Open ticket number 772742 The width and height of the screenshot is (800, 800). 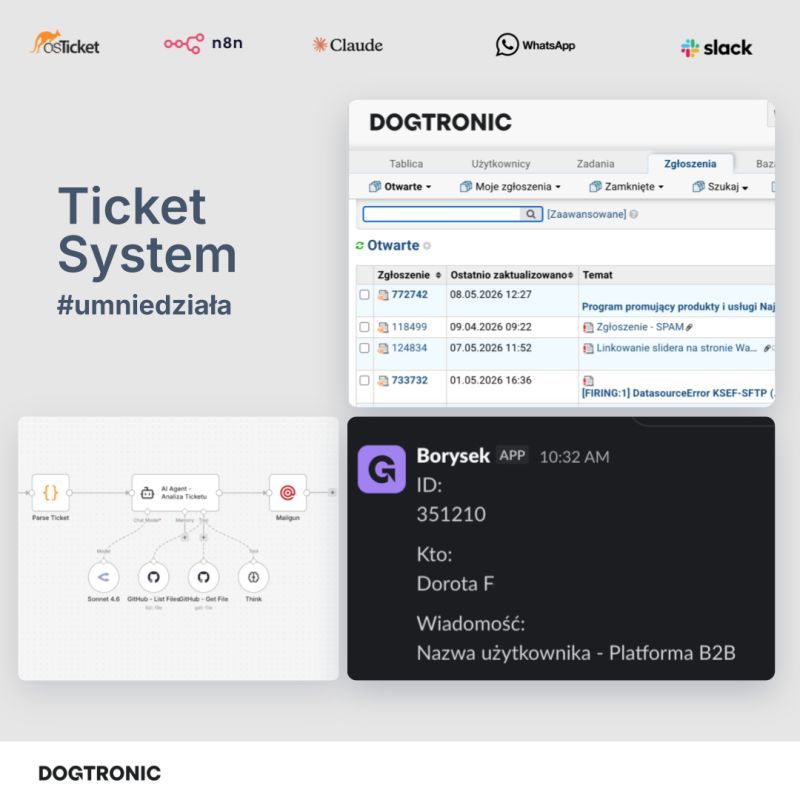[410, 295]
